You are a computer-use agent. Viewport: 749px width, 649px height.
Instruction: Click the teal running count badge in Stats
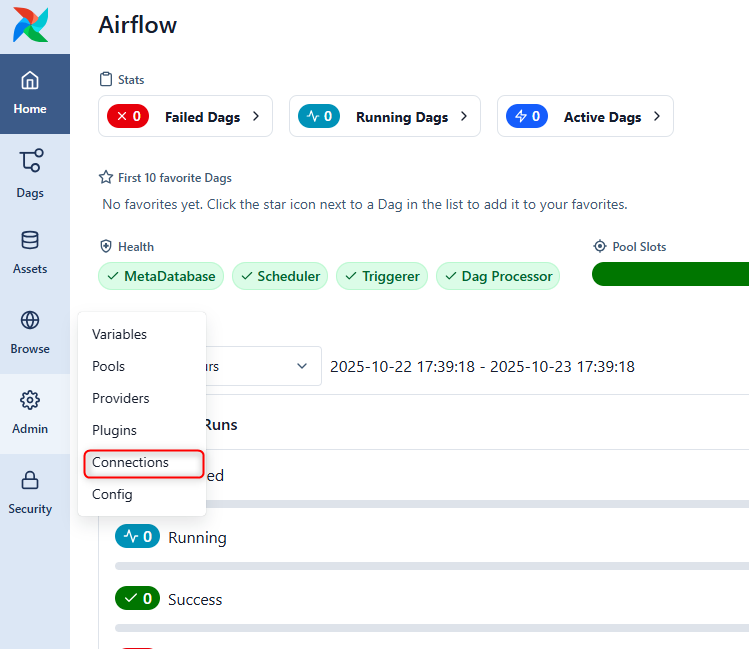[319, 116]
